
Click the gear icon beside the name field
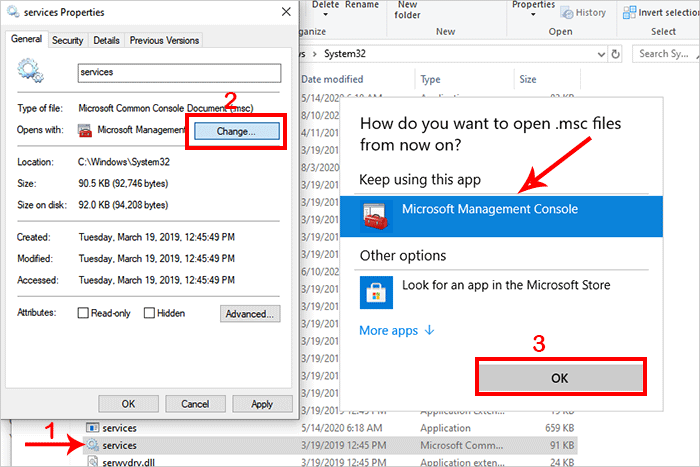30,71
